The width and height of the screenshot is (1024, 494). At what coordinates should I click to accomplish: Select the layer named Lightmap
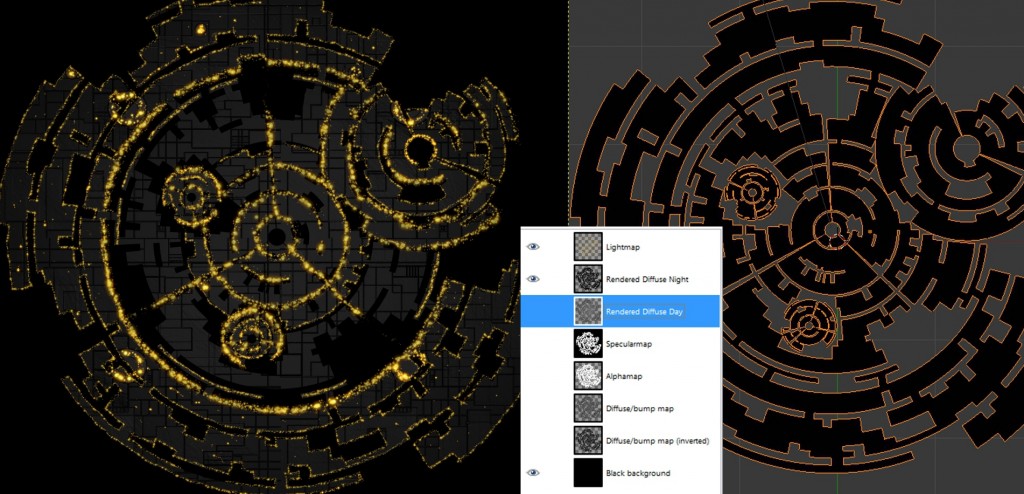pos(622,247)
